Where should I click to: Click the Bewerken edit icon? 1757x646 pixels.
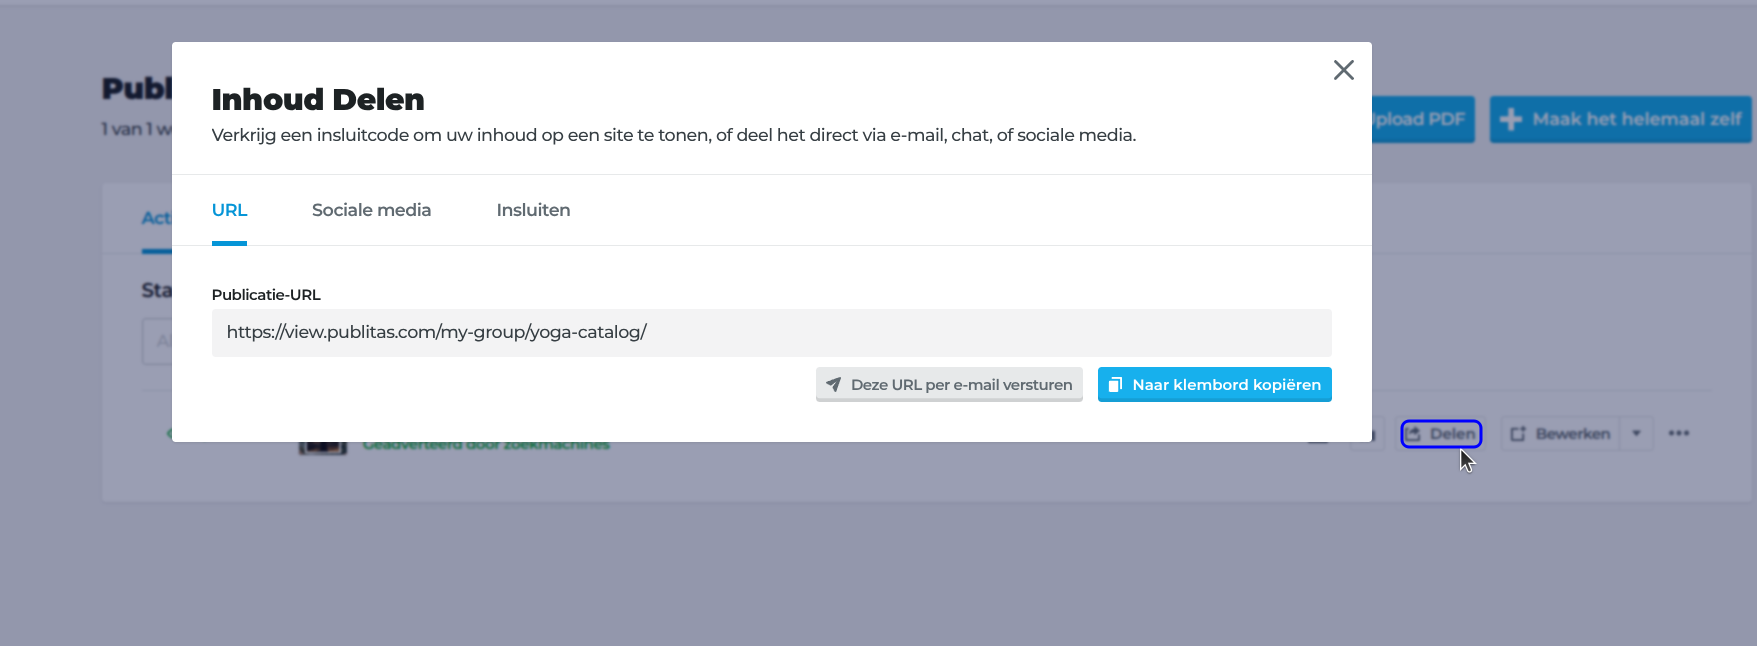point(1517,434)
